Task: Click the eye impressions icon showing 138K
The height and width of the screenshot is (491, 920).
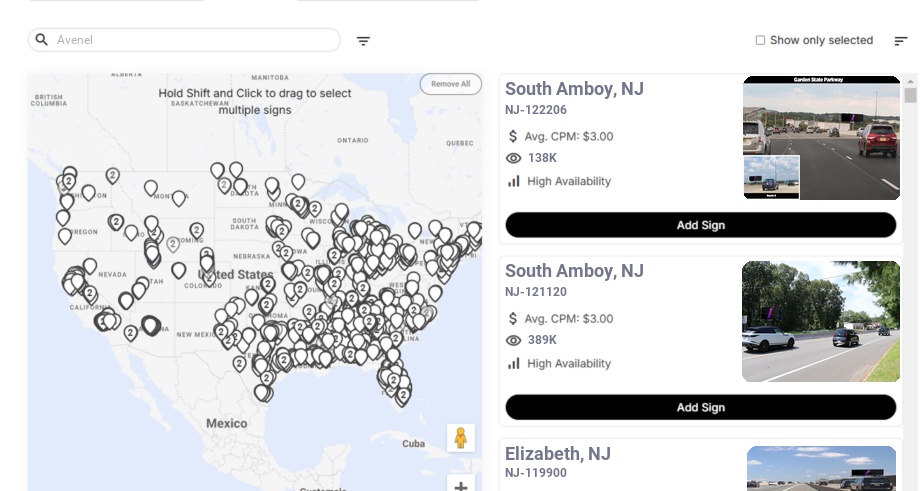Action: click(514, 158)
